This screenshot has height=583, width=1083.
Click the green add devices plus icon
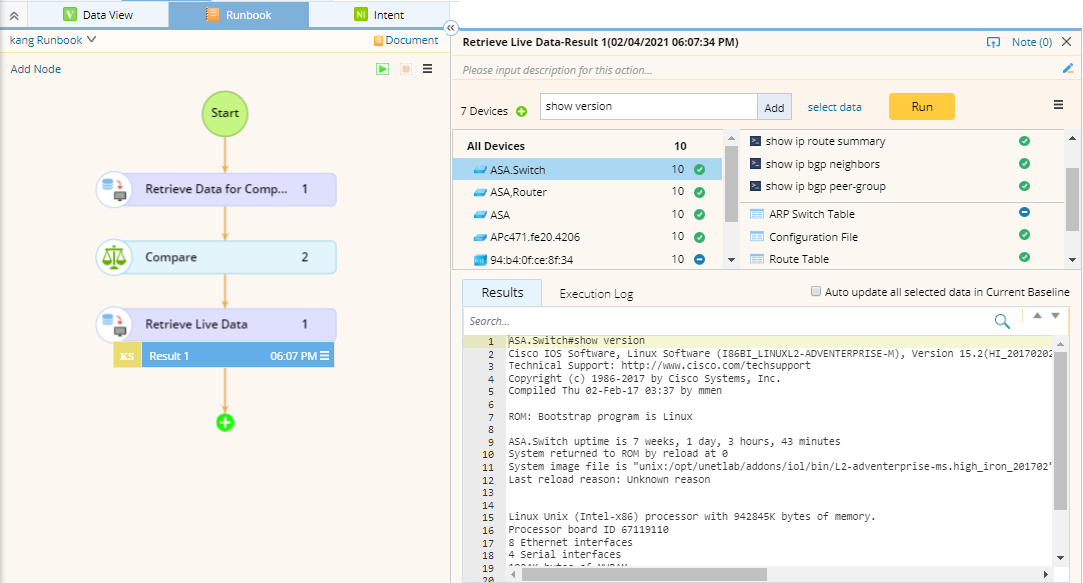point(521,111)
